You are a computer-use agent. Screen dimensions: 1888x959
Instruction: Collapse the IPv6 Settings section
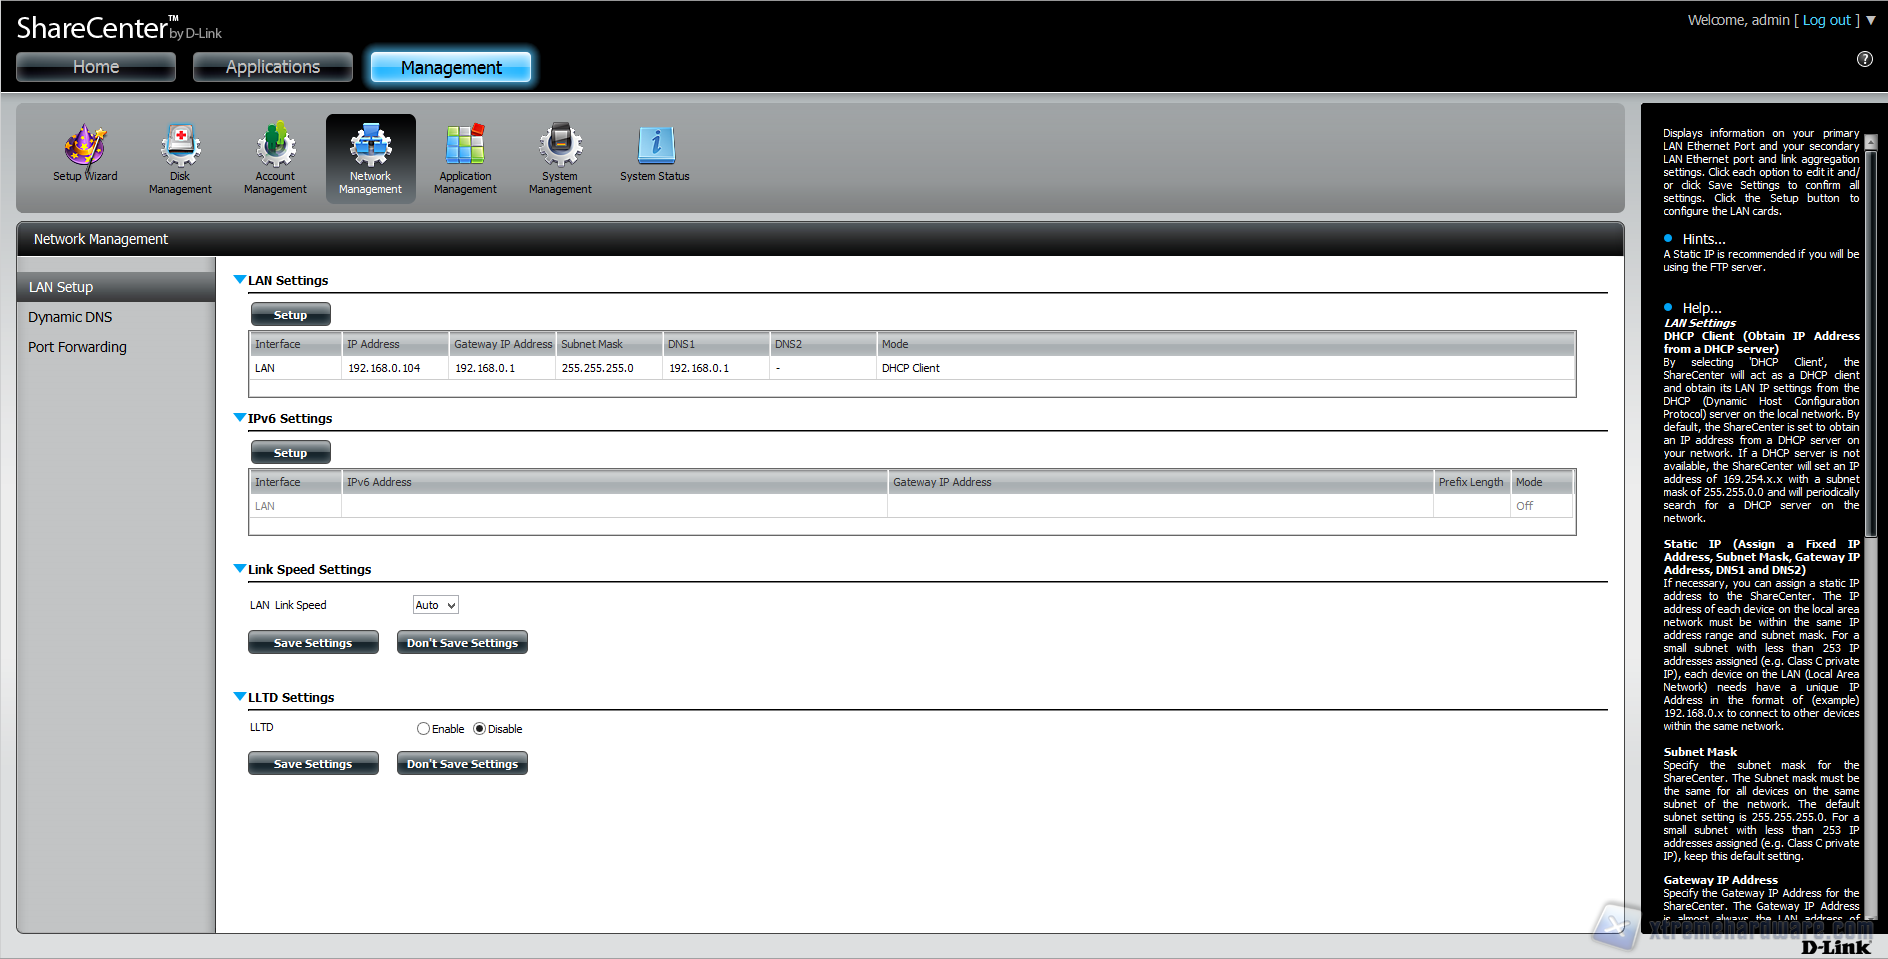240,418
